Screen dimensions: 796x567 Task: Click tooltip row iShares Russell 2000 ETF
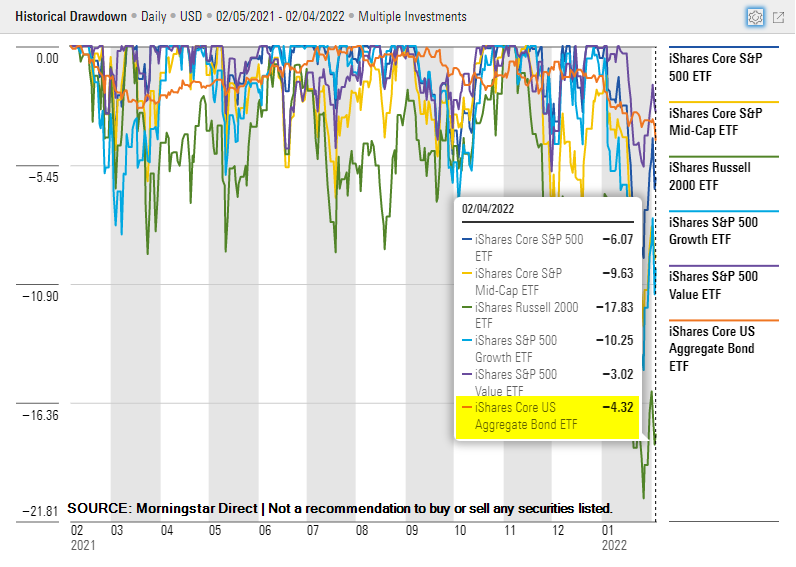click(x=547, y=315)
